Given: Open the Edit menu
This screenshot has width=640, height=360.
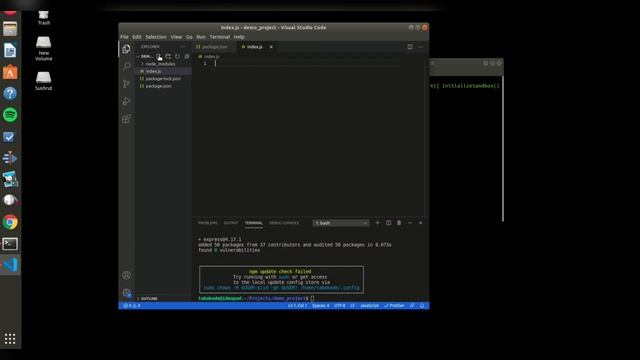Looking at the screenshot, I should (x=137, y=37).
